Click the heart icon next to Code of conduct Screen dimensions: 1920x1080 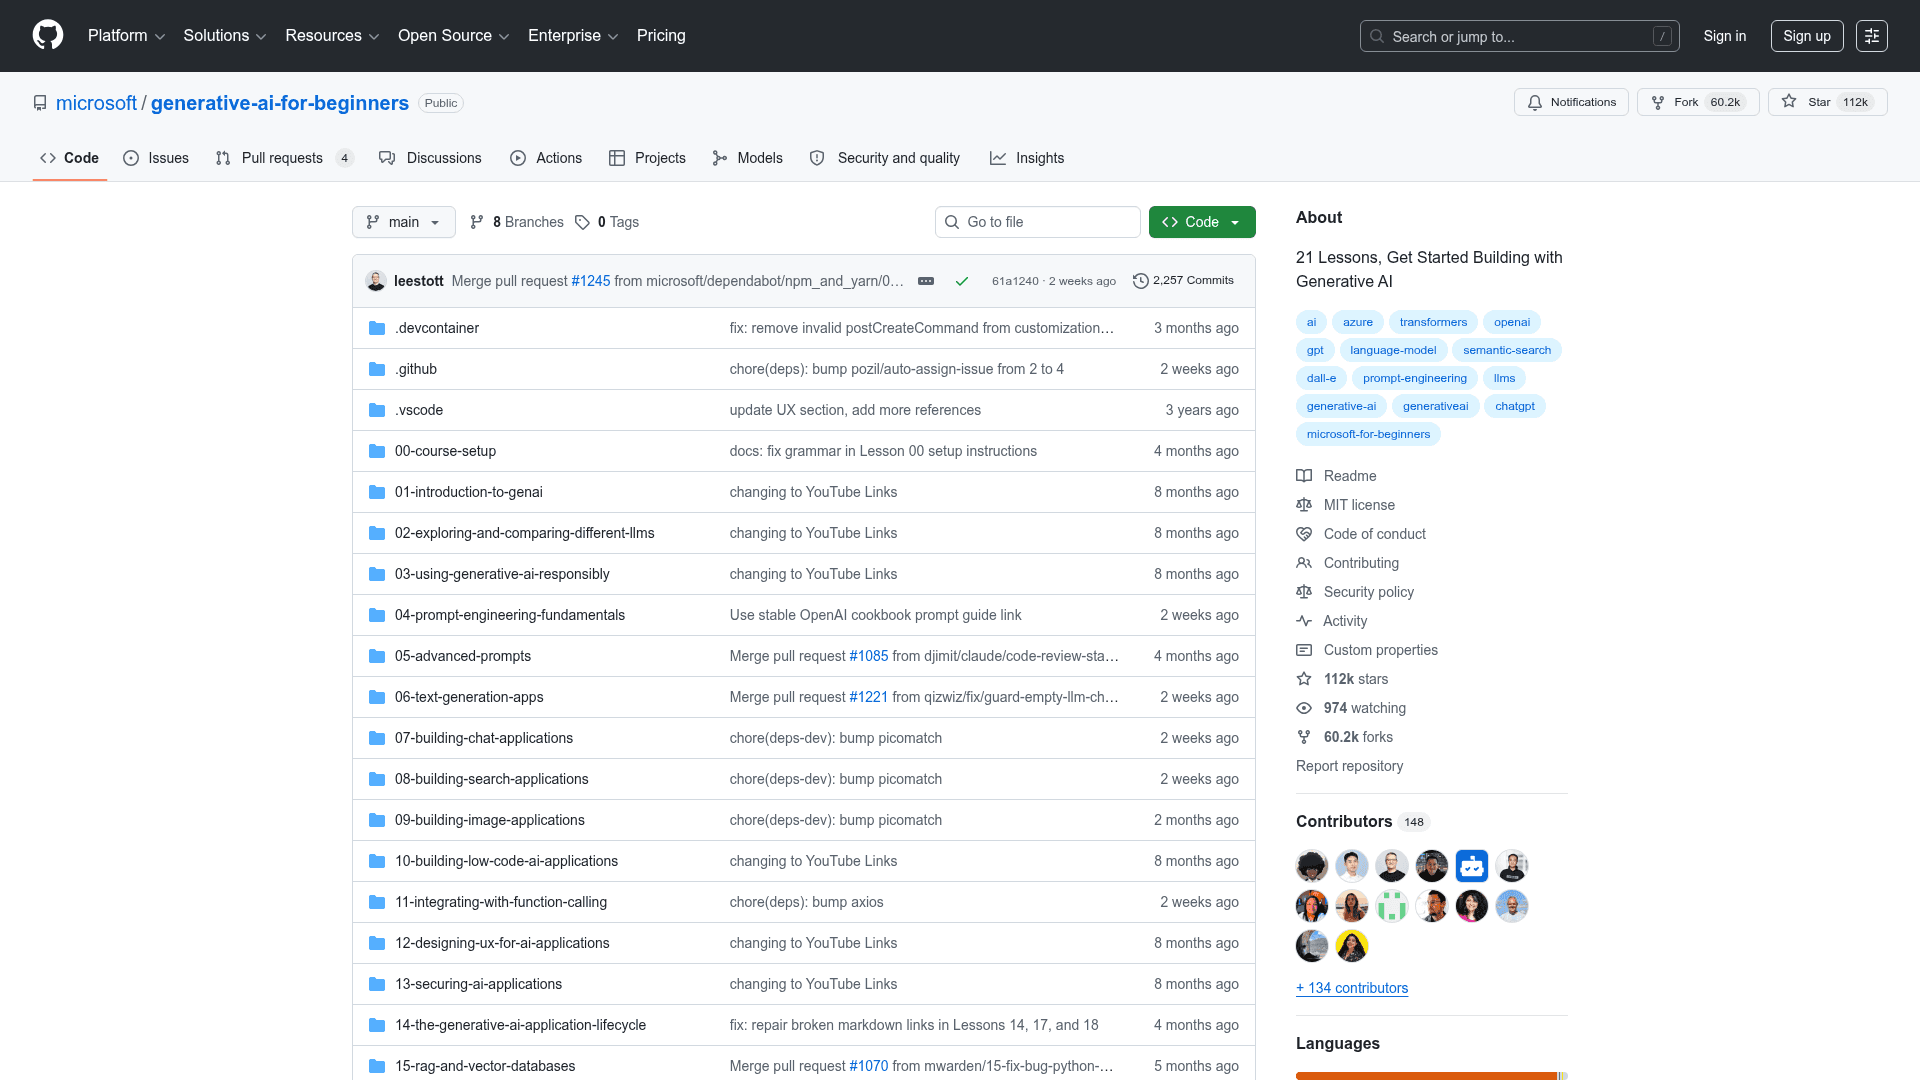(1304, 534)
